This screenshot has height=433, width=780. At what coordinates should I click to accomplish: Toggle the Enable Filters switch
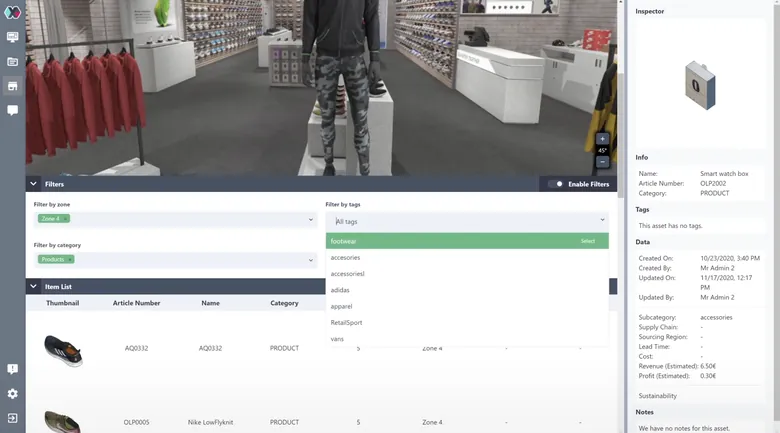point(556,184)
